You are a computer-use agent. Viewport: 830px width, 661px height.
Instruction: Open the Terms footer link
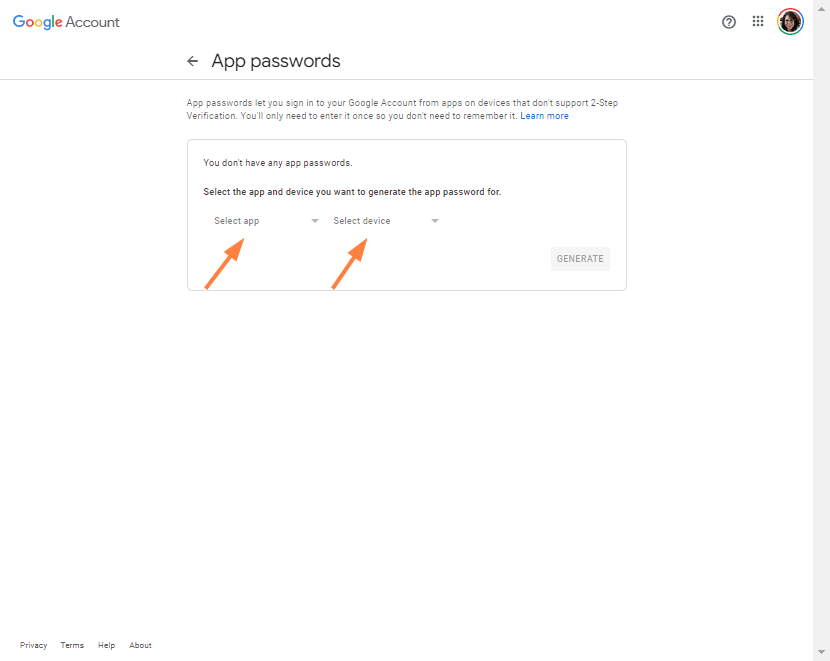(72, 645)
